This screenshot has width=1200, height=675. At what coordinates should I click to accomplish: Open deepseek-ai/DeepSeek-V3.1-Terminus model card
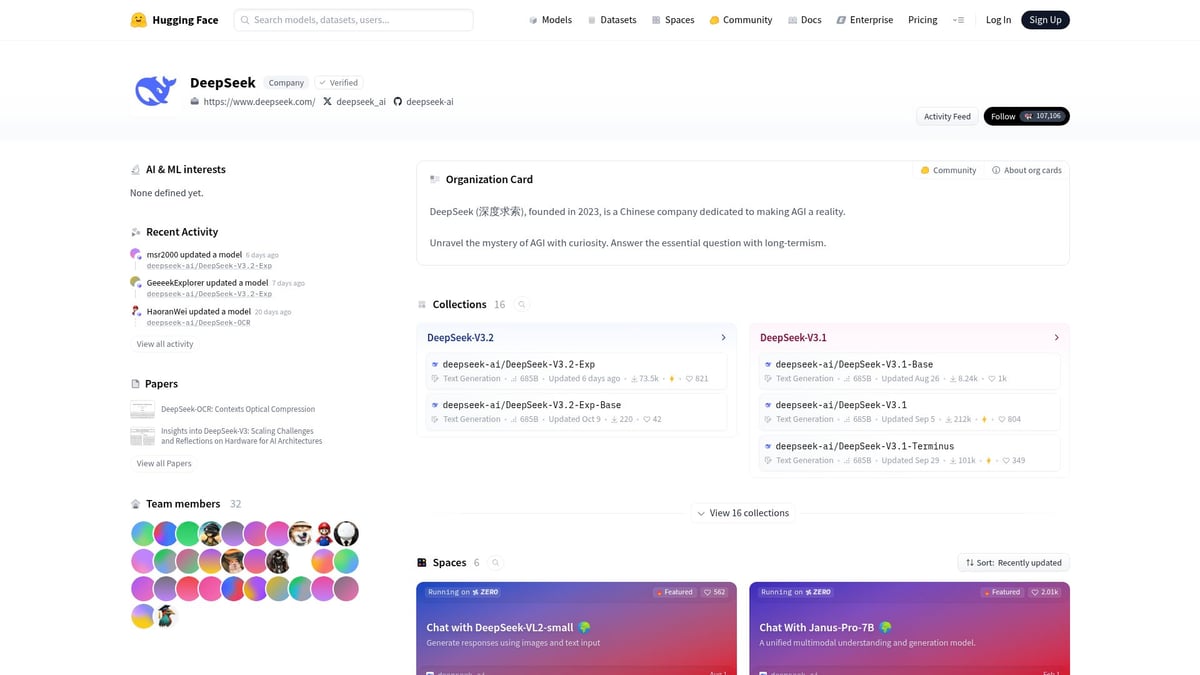pos(909,453)
